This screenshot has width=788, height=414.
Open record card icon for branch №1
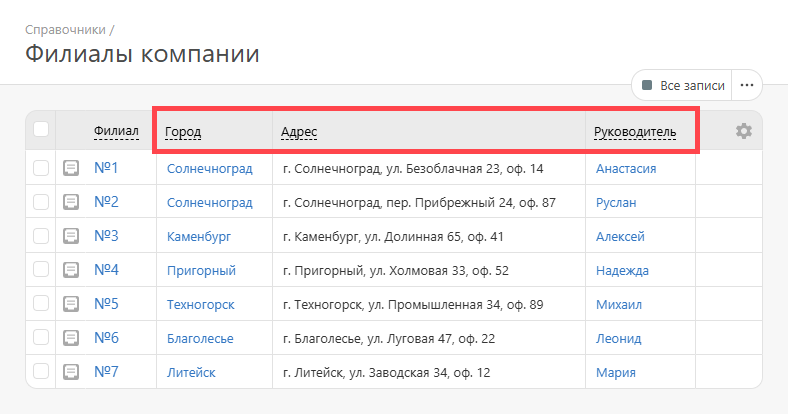pos(71,168)
